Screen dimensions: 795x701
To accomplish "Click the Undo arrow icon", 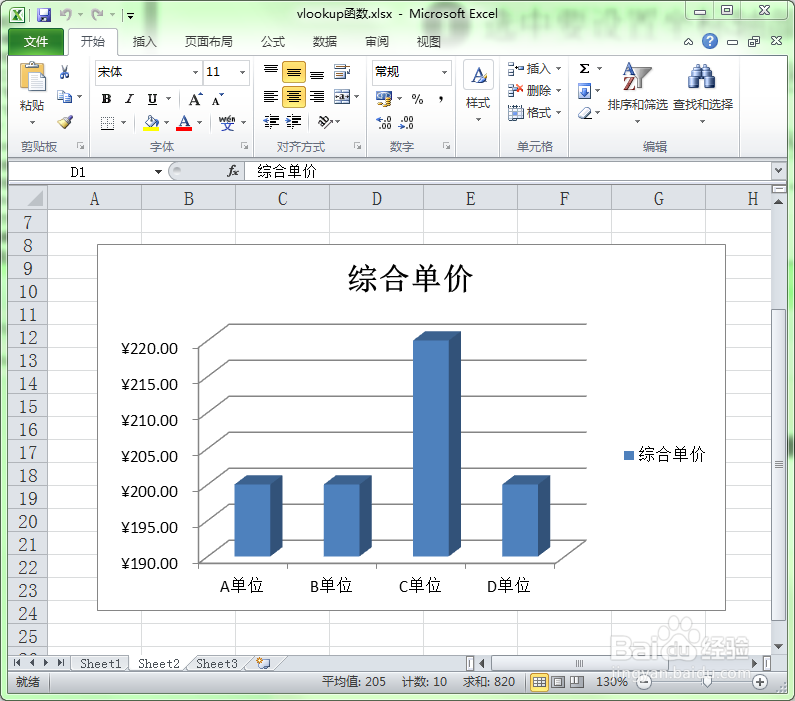I will tap(65, 14).
